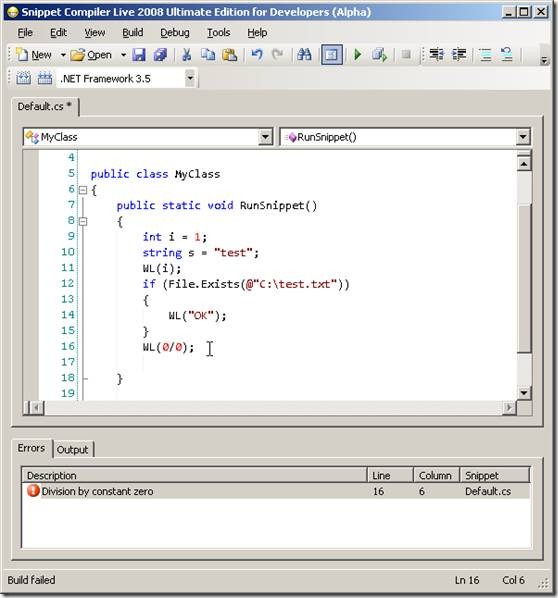Expand the RunSnippet() member dropdown
The width and height of the screenshot is (558, 598).
click(x=523, y=137)
